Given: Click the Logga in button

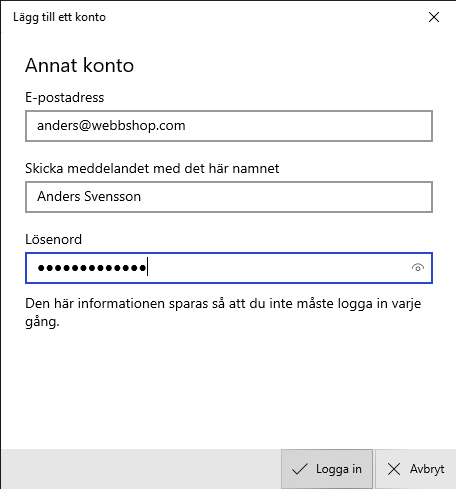Looking at the screenshot, I should pos(327,469).
